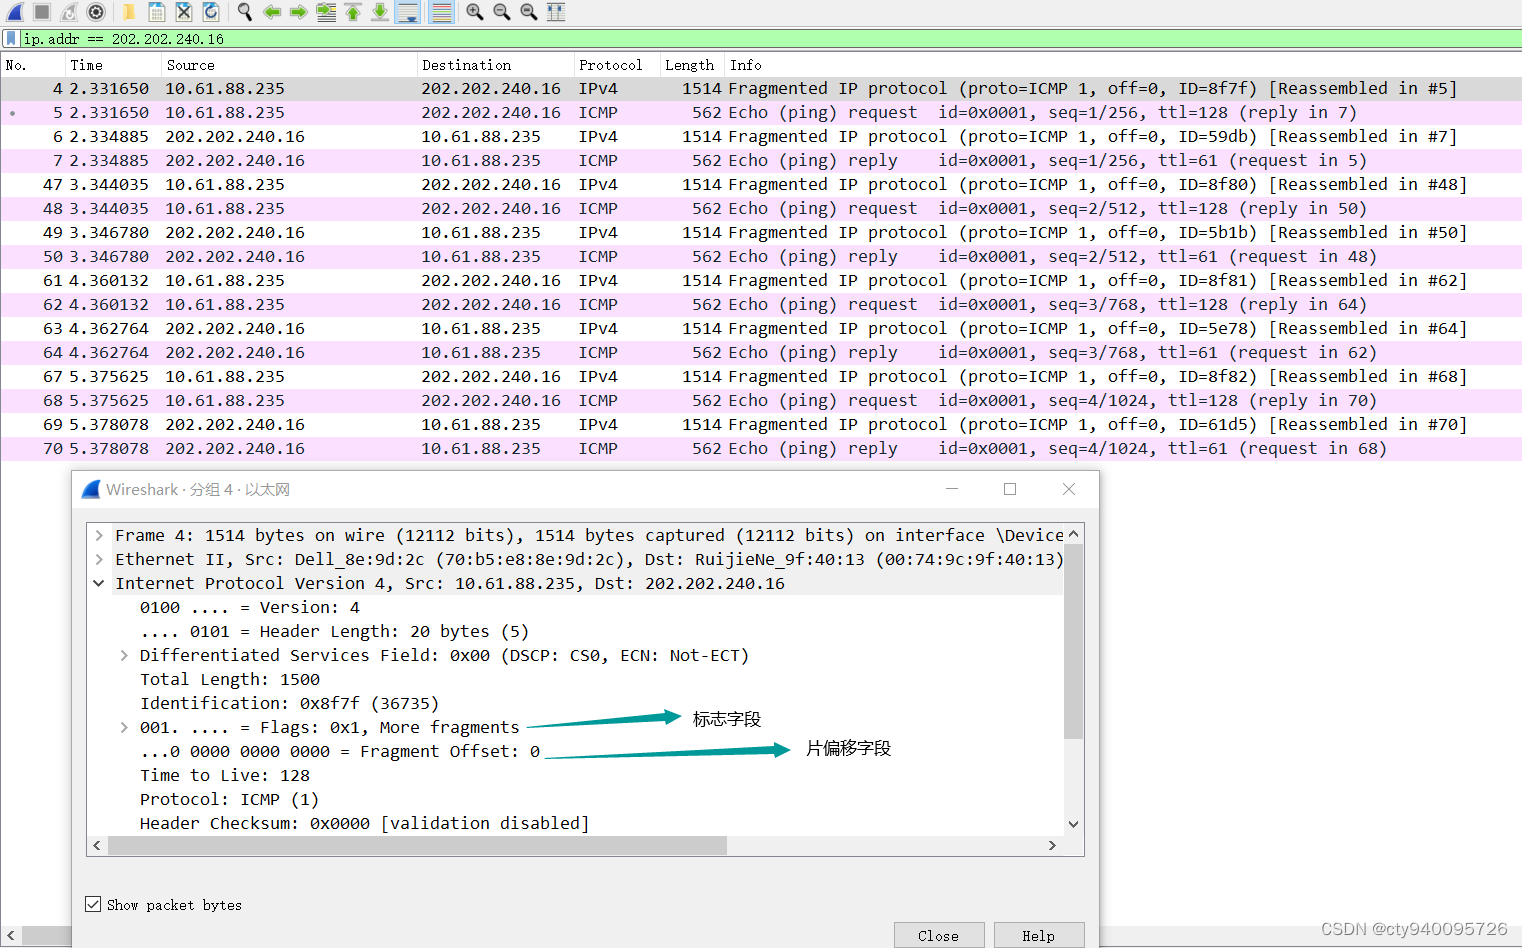Open capture options gear icon

pyautogui.click(x=96, y=12)
